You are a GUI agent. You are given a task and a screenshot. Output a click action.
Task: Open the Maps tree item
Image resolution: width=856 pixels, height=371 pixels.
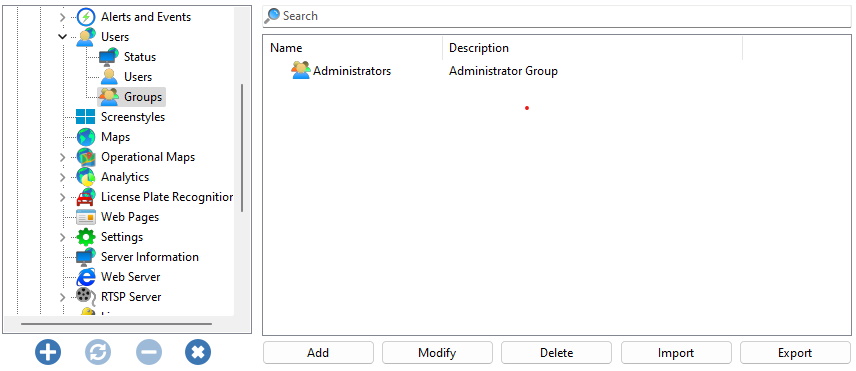[x=115, y=137]
